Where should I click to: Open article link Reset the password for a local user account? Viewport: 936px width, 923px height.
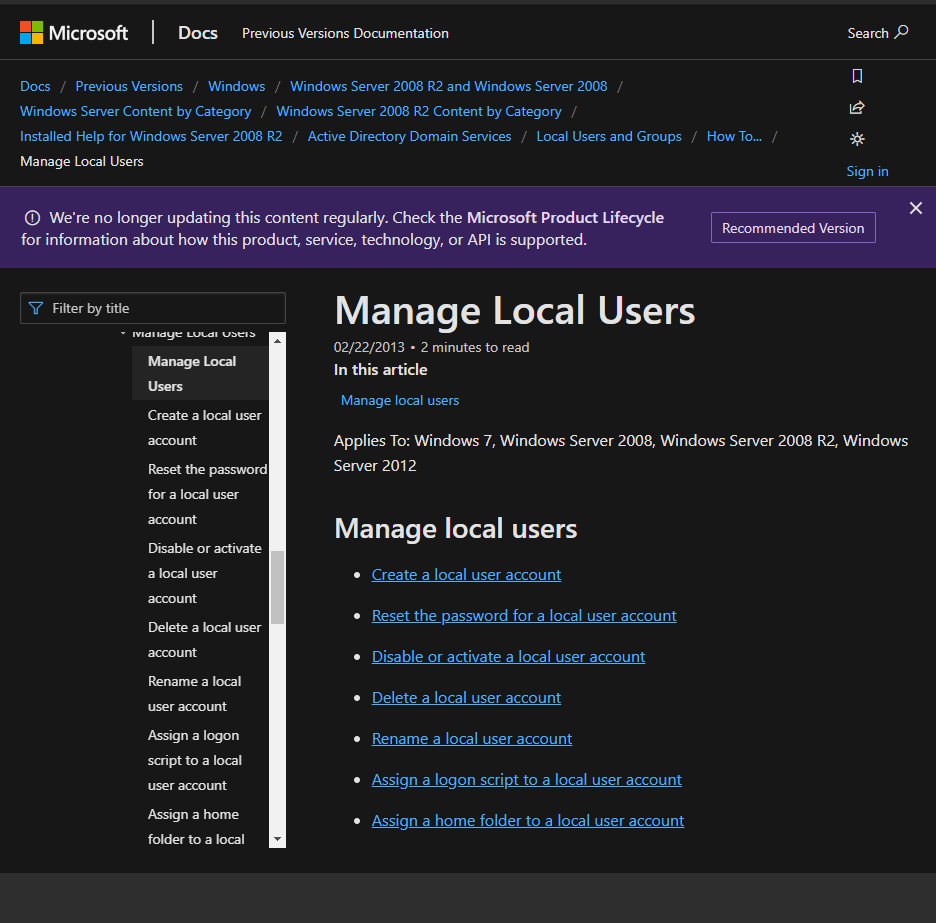point(524,616)
